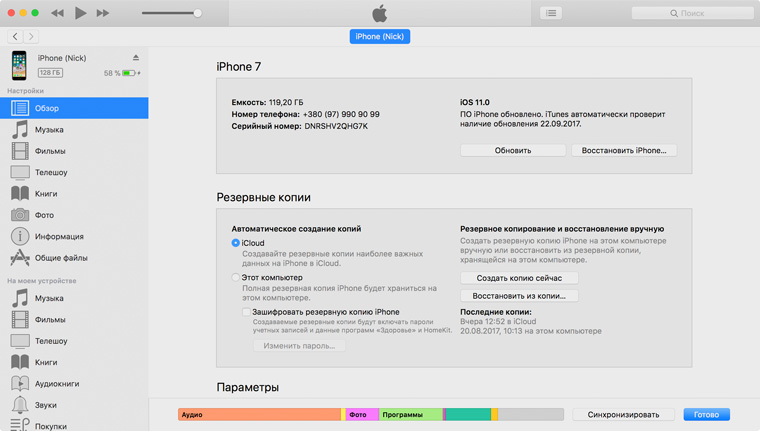The height and width of the screenshot is (431, 760).
Task: Click Фильмы film icon under На моем устройстве
Action: pyautogui.click(x=20, y=319)
